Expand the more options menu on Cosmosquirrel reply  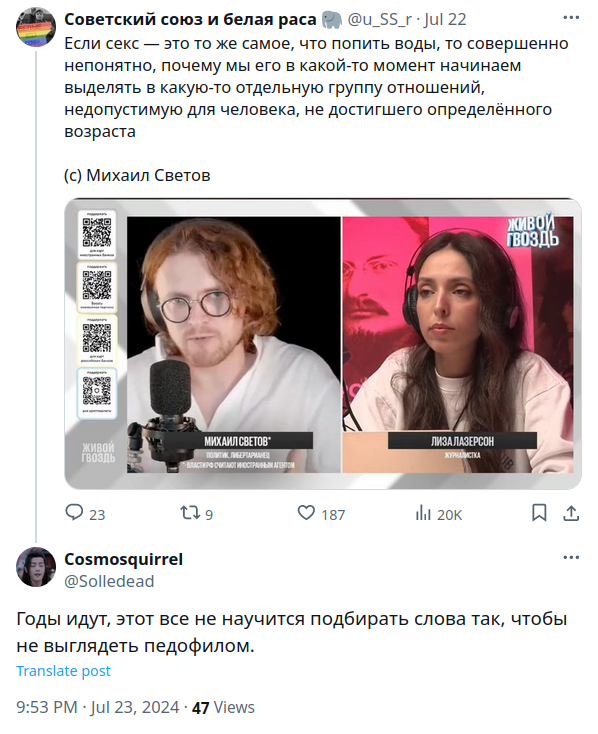tap(571, 558)
